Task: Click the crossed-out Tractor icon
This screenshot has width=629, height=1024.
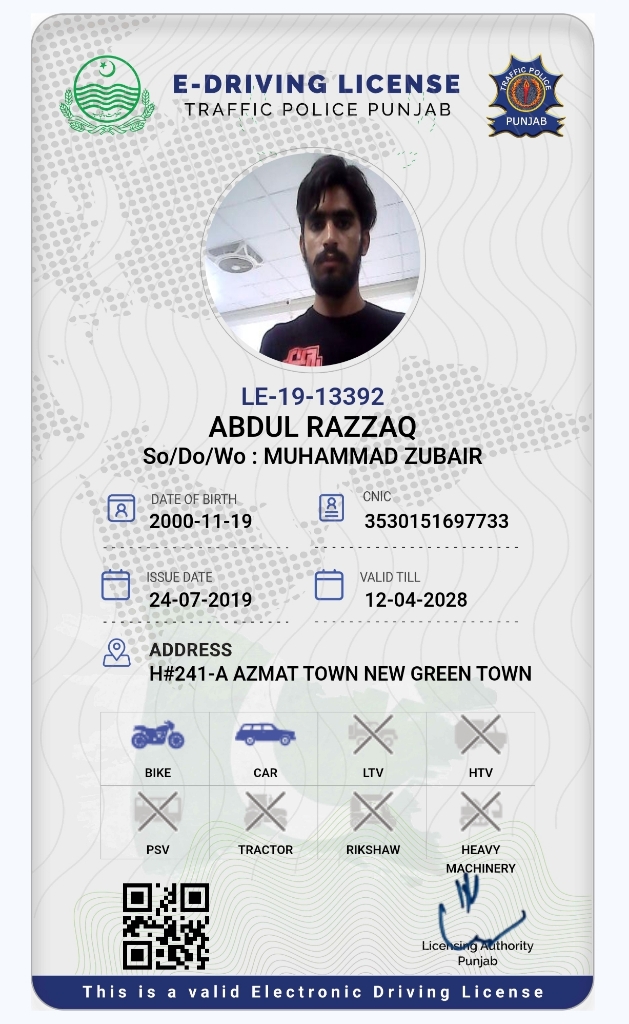Action: click(265, 812)
